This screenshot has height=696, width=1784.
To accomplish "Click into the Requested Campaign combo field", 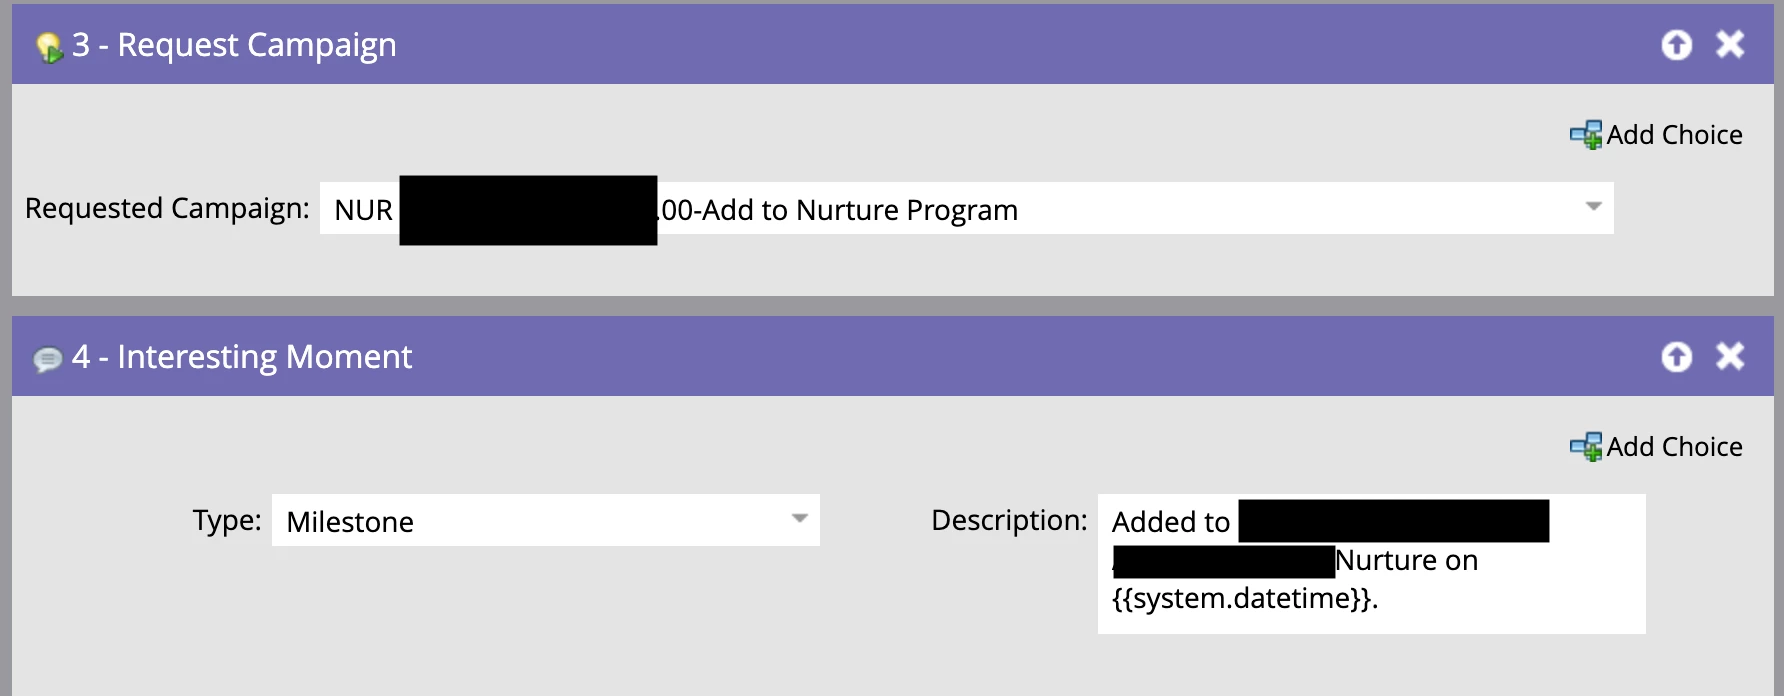I will (x=966, y=208).
